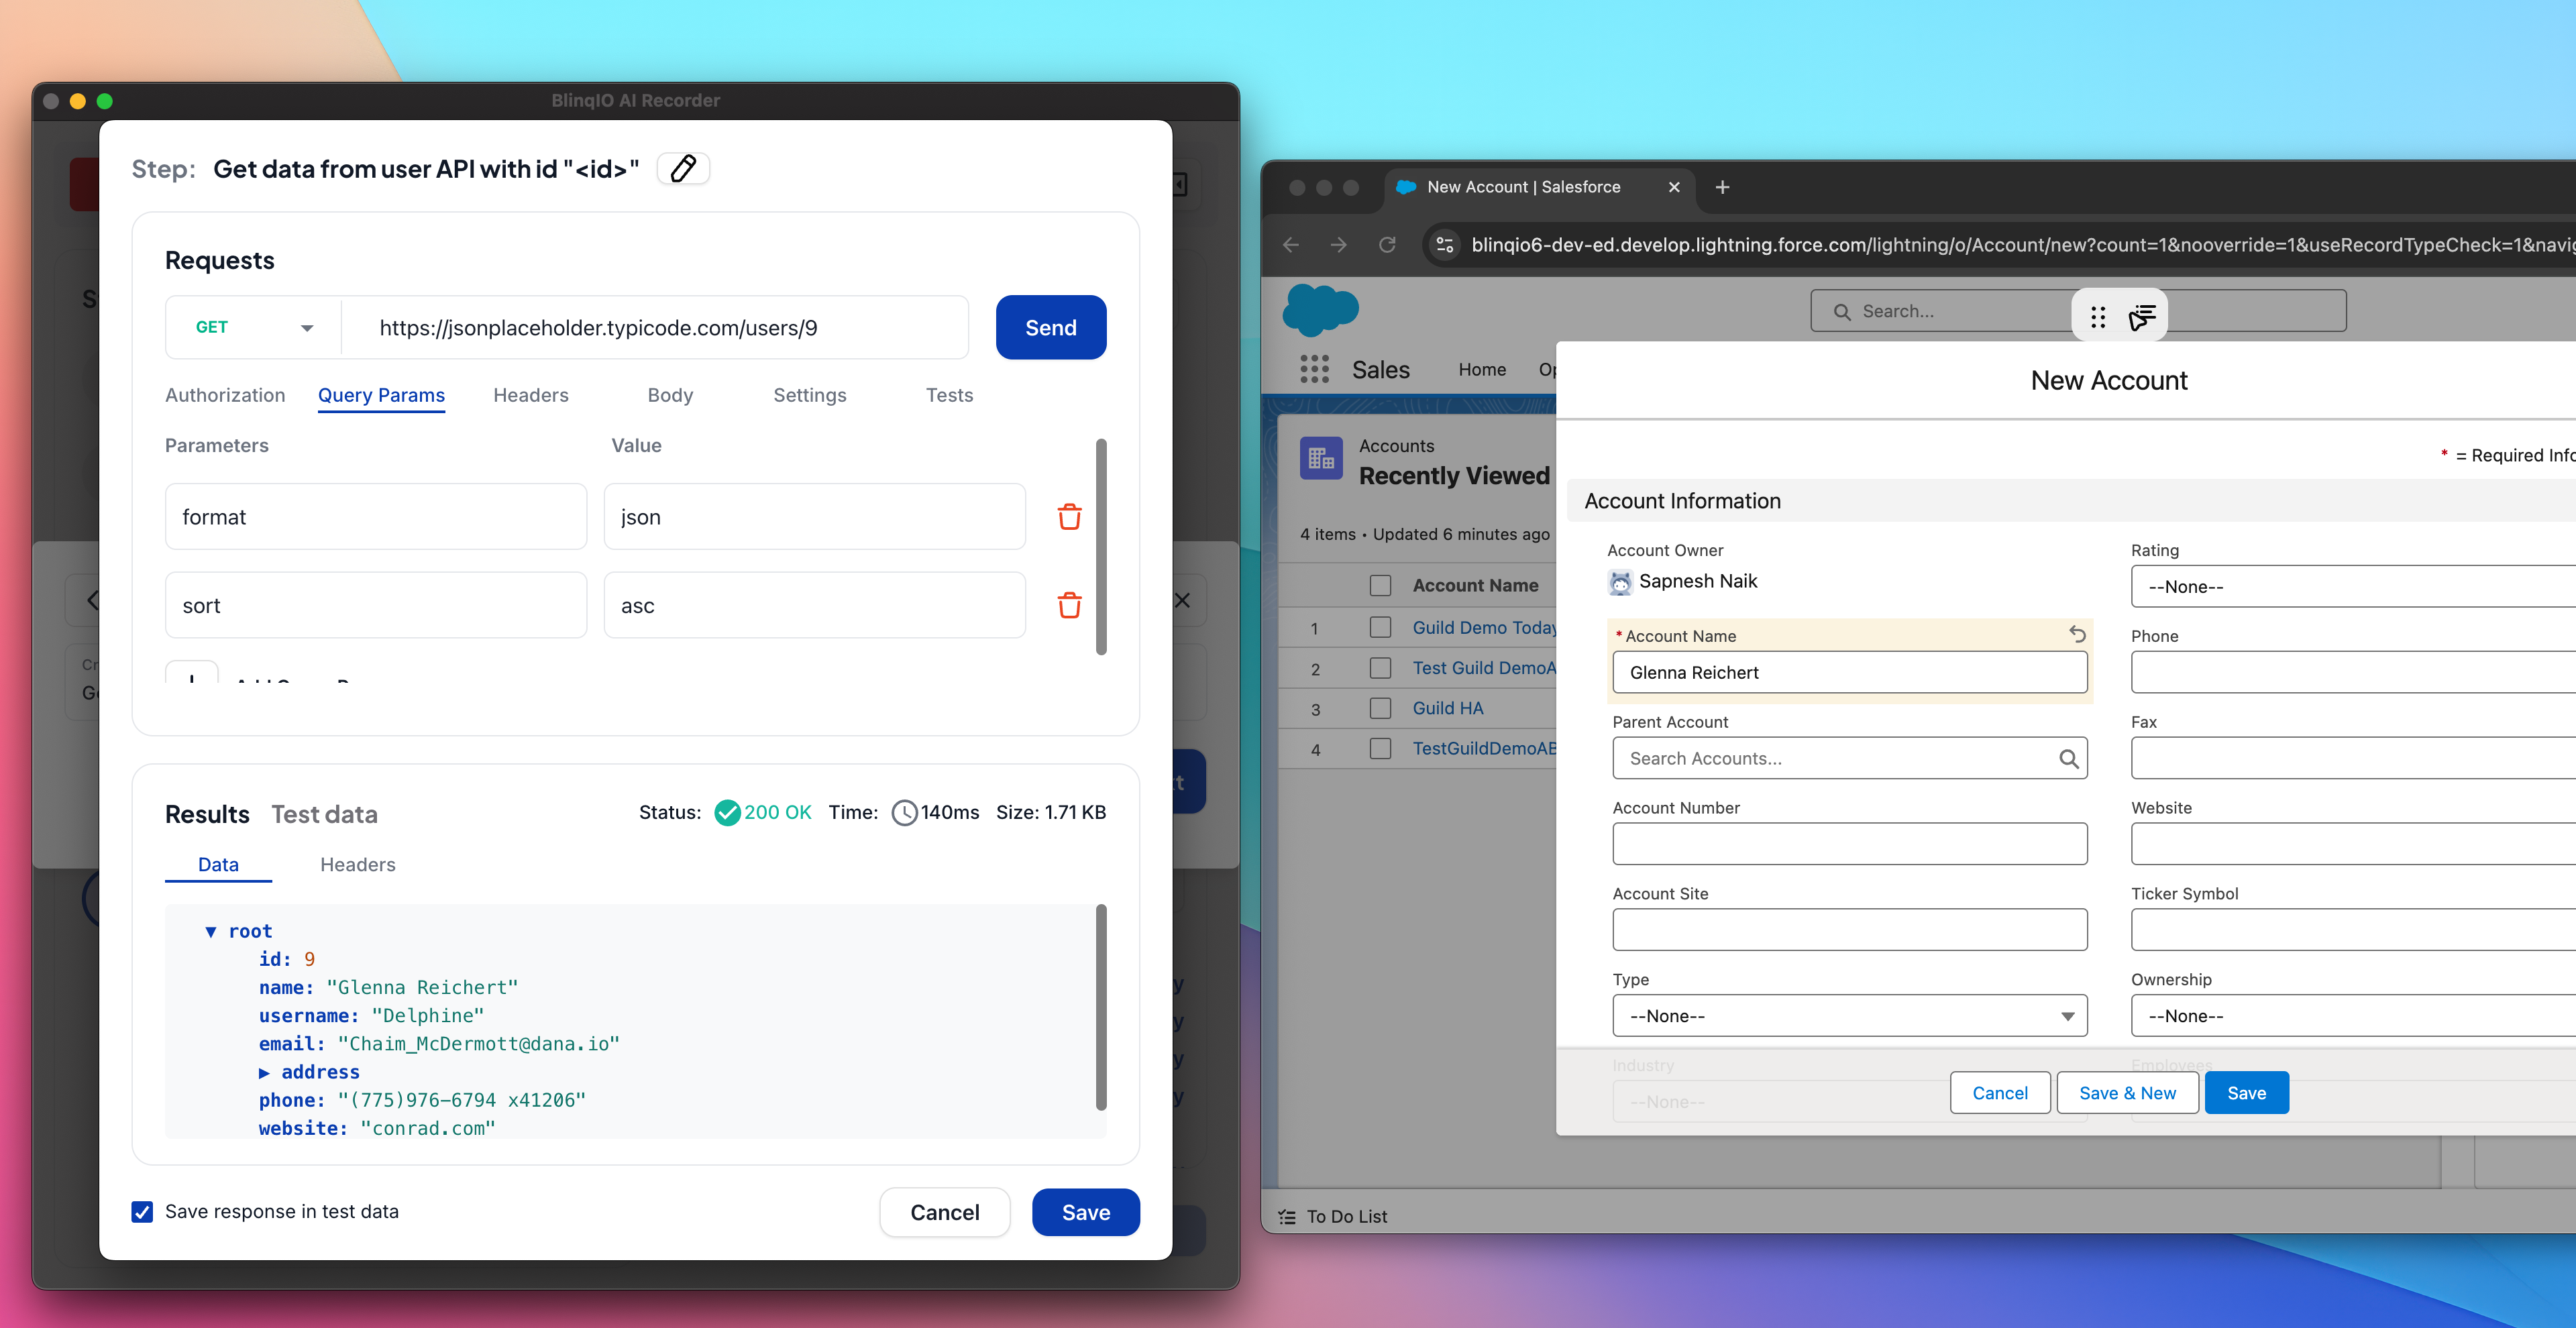Select checkbox for Test Guild DemoA row

pyautogui.click(x=1380, y=668)
